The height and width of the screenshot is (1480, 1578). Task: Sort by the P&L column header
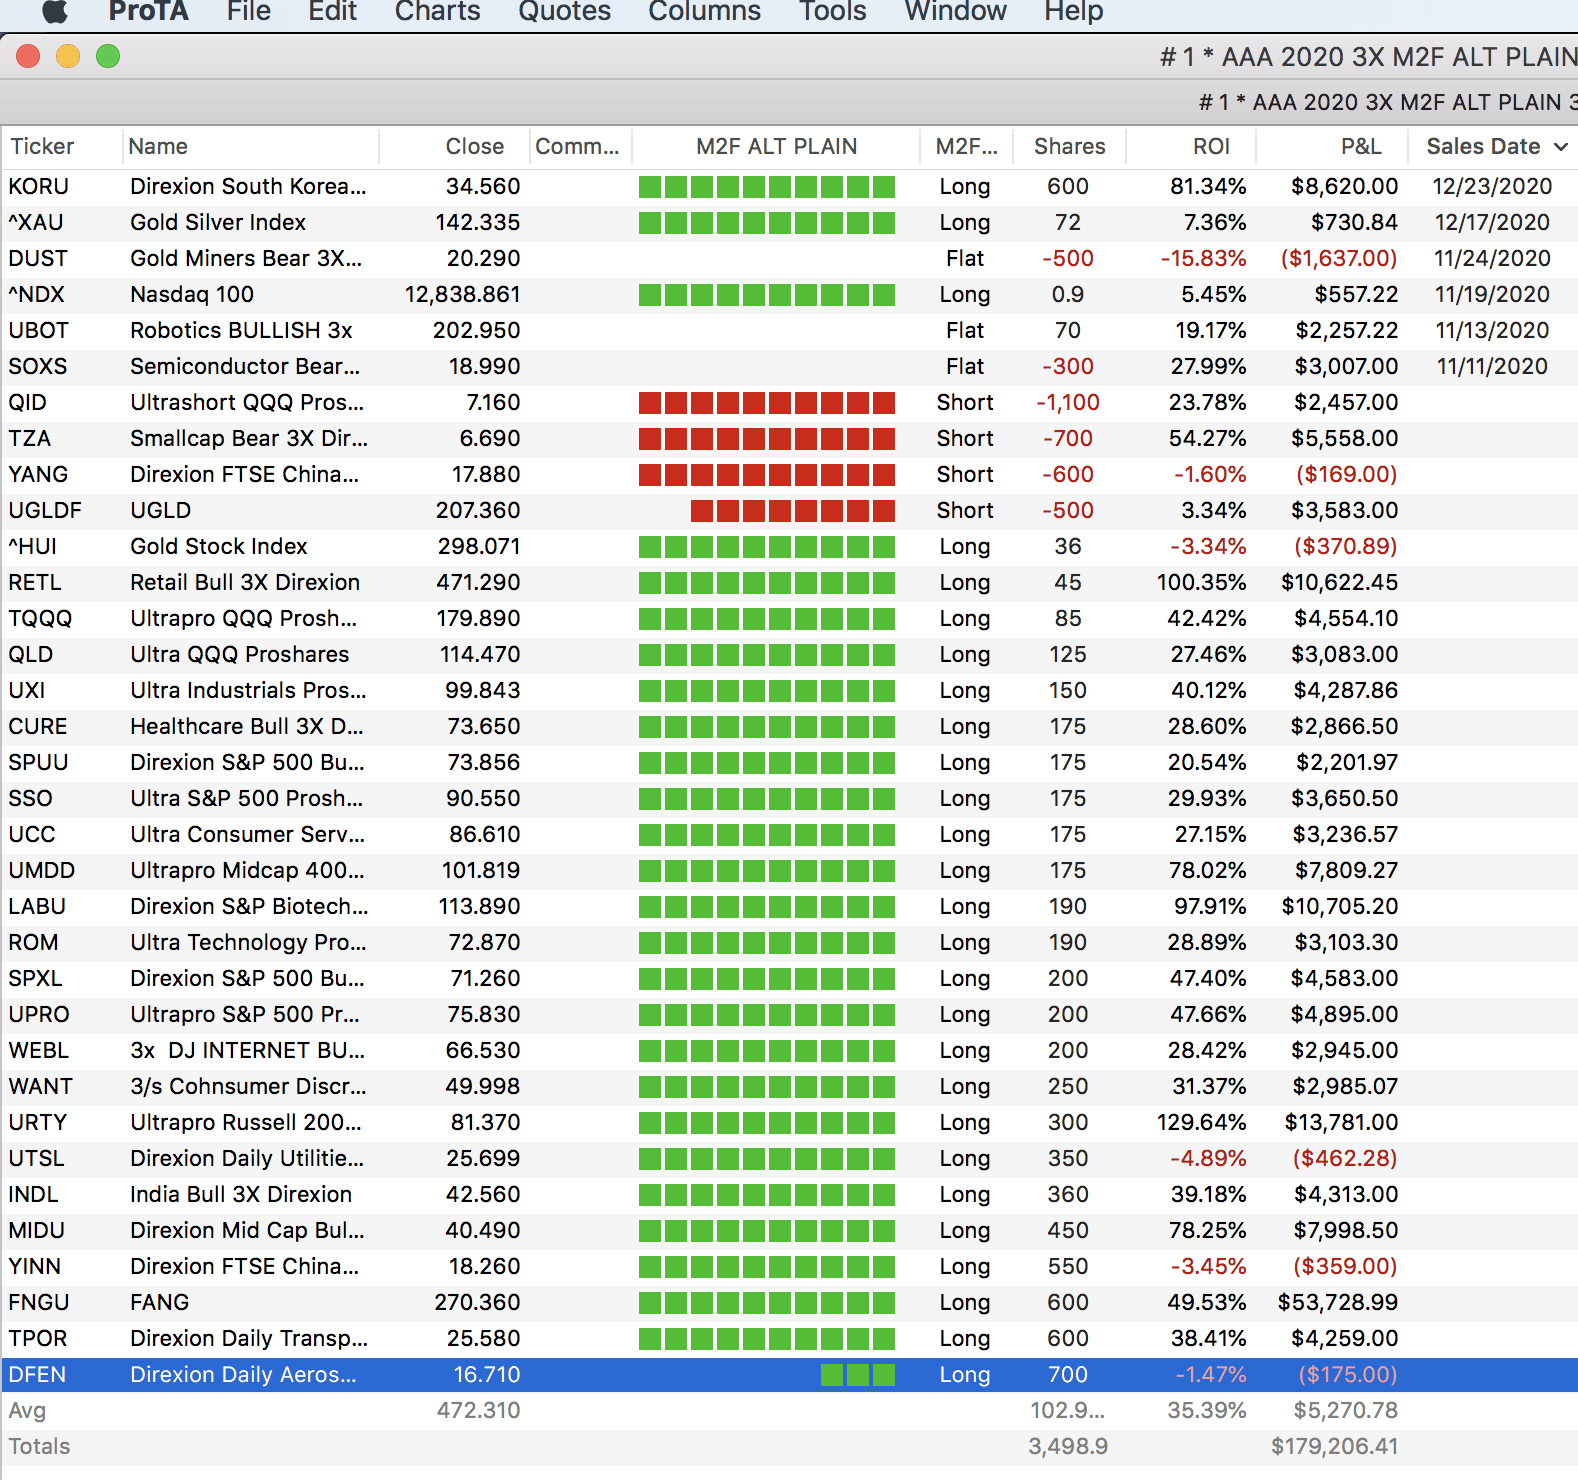coord(1361,146)
